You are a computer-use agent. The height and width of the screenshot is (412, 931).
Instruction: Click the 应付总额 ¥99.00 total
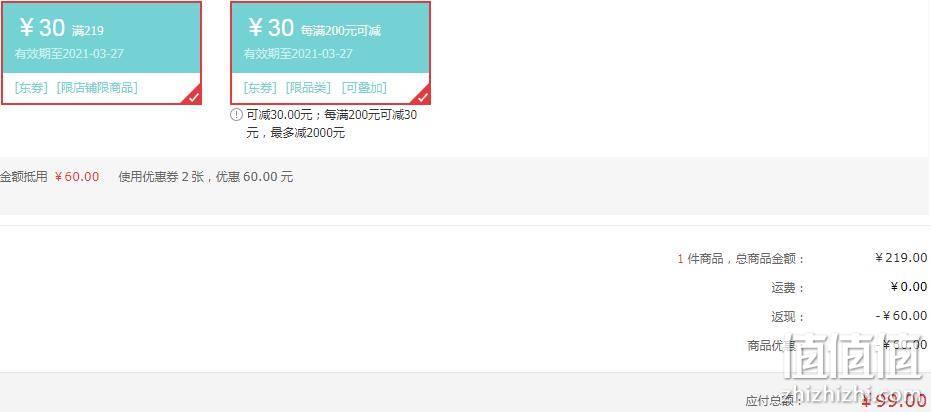tap(894, 401)
